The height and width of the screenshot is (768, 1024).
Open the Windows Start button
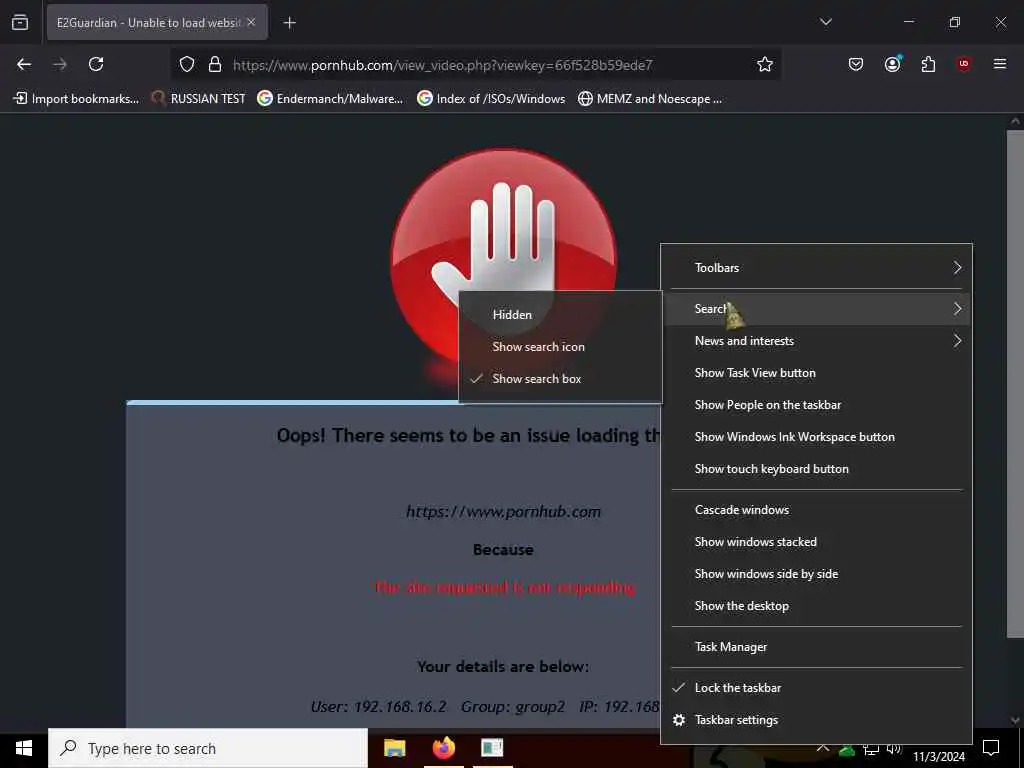coord(24,748)
